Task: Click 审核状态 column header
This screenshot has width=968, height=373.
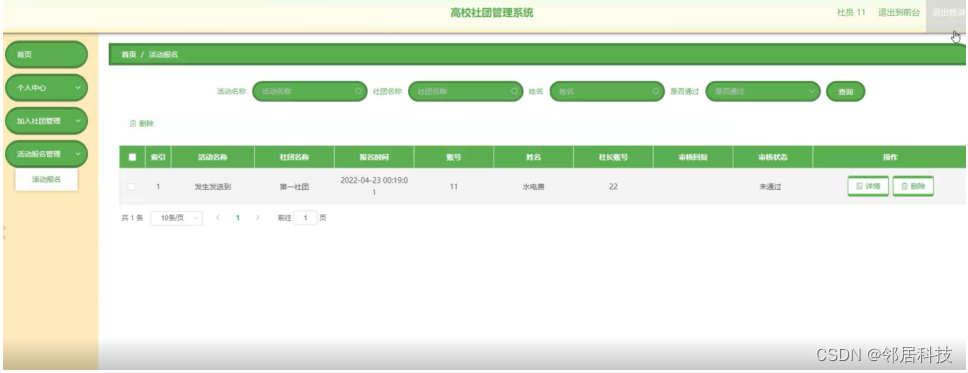Action: click(x=772, y=157)
